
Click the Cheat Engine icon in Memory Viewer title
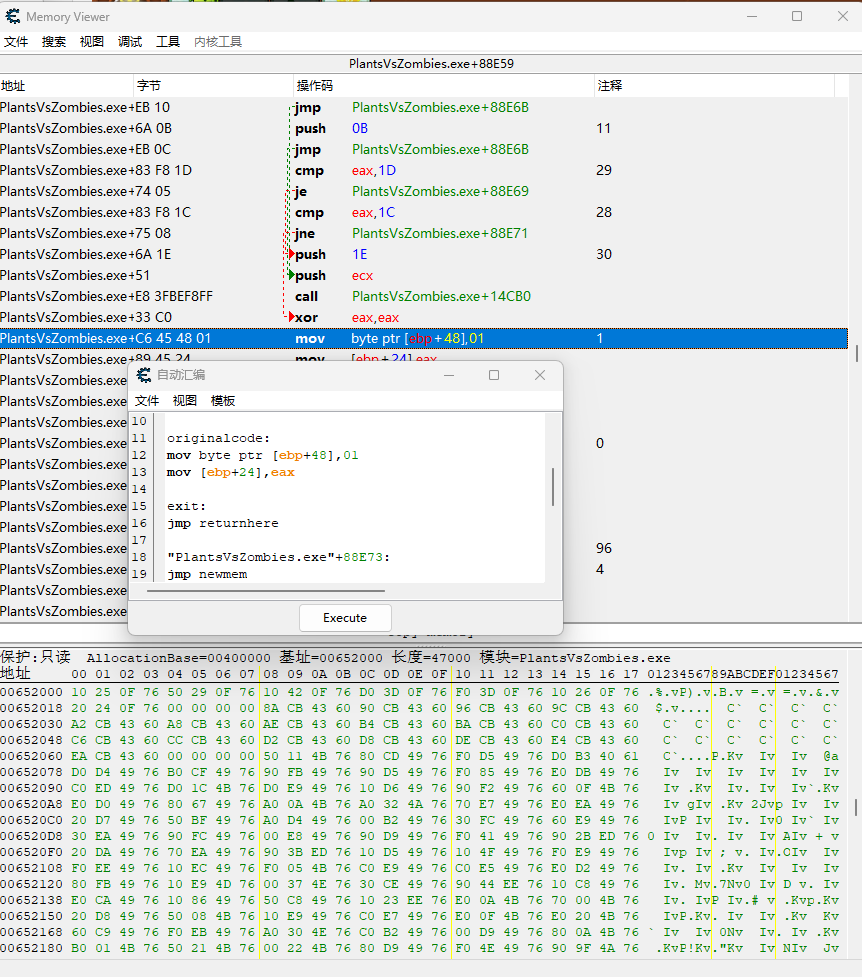click(x=12, y=17)
